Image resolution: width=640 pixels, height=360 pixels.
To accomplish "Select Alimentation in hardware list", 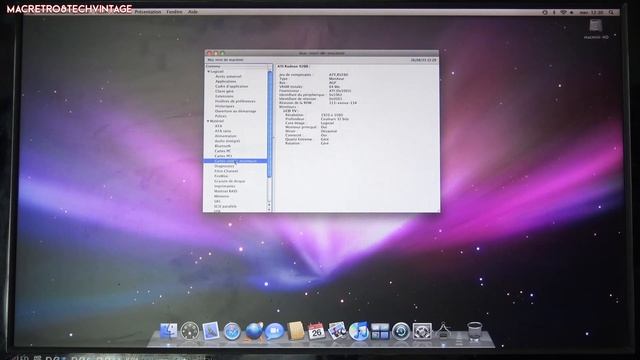I will click(225, 136).
